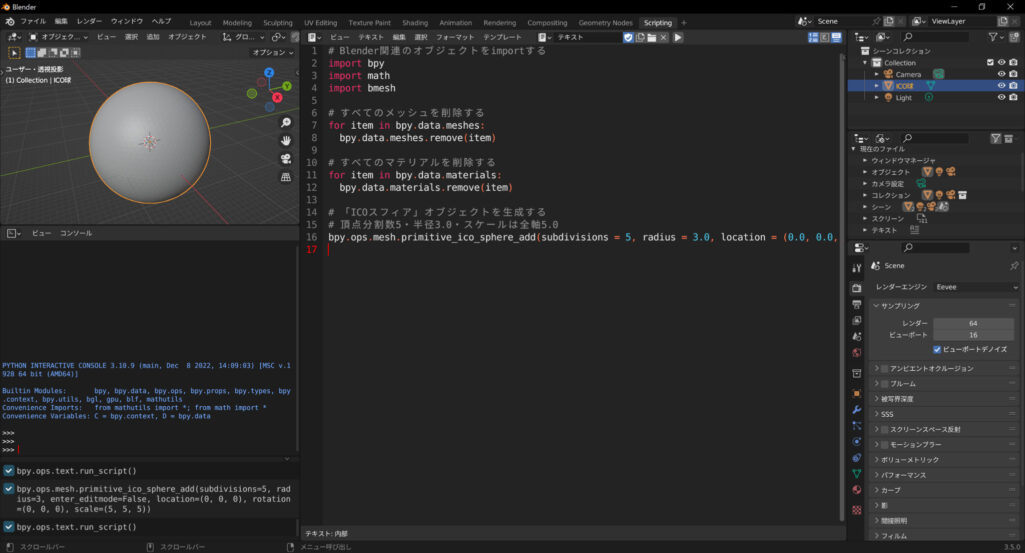Open Object Data green triangle tab
Image resolution: width=1025 pixels, height=553 pixels.
(x=856, y=473)
